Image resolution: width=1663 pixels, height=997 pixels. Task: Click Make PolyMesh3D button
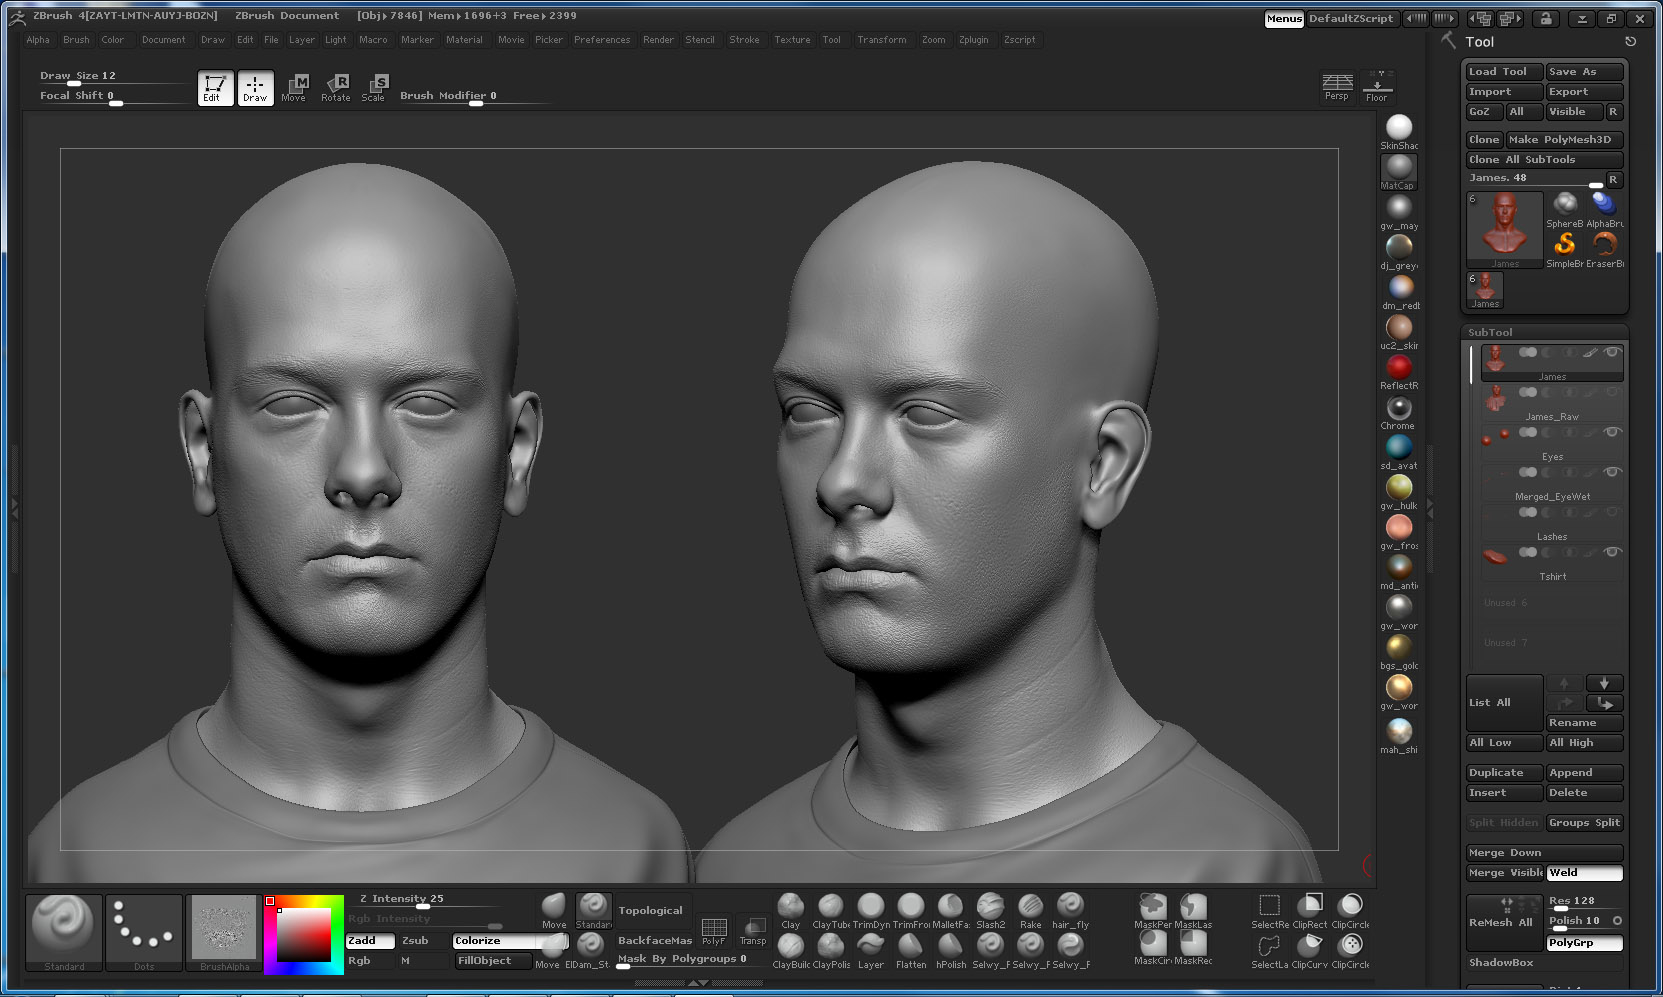1564,140
